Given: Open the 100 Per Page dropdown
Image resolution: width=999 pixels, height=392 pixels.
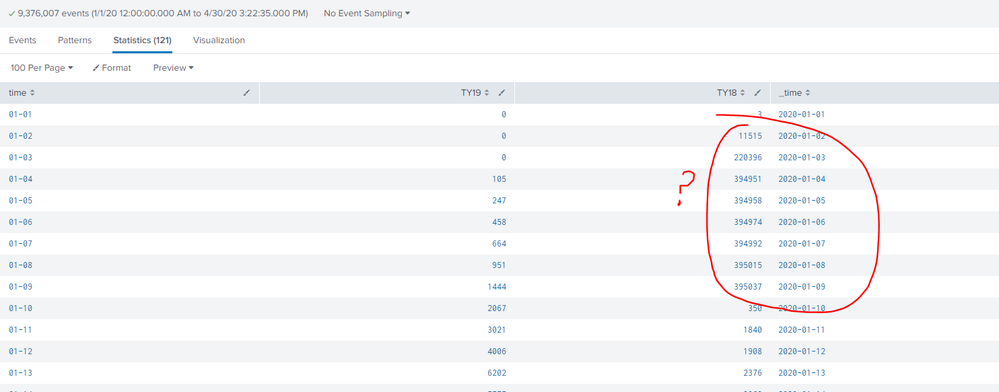Looking at the screenshot, I should [42, 68].
